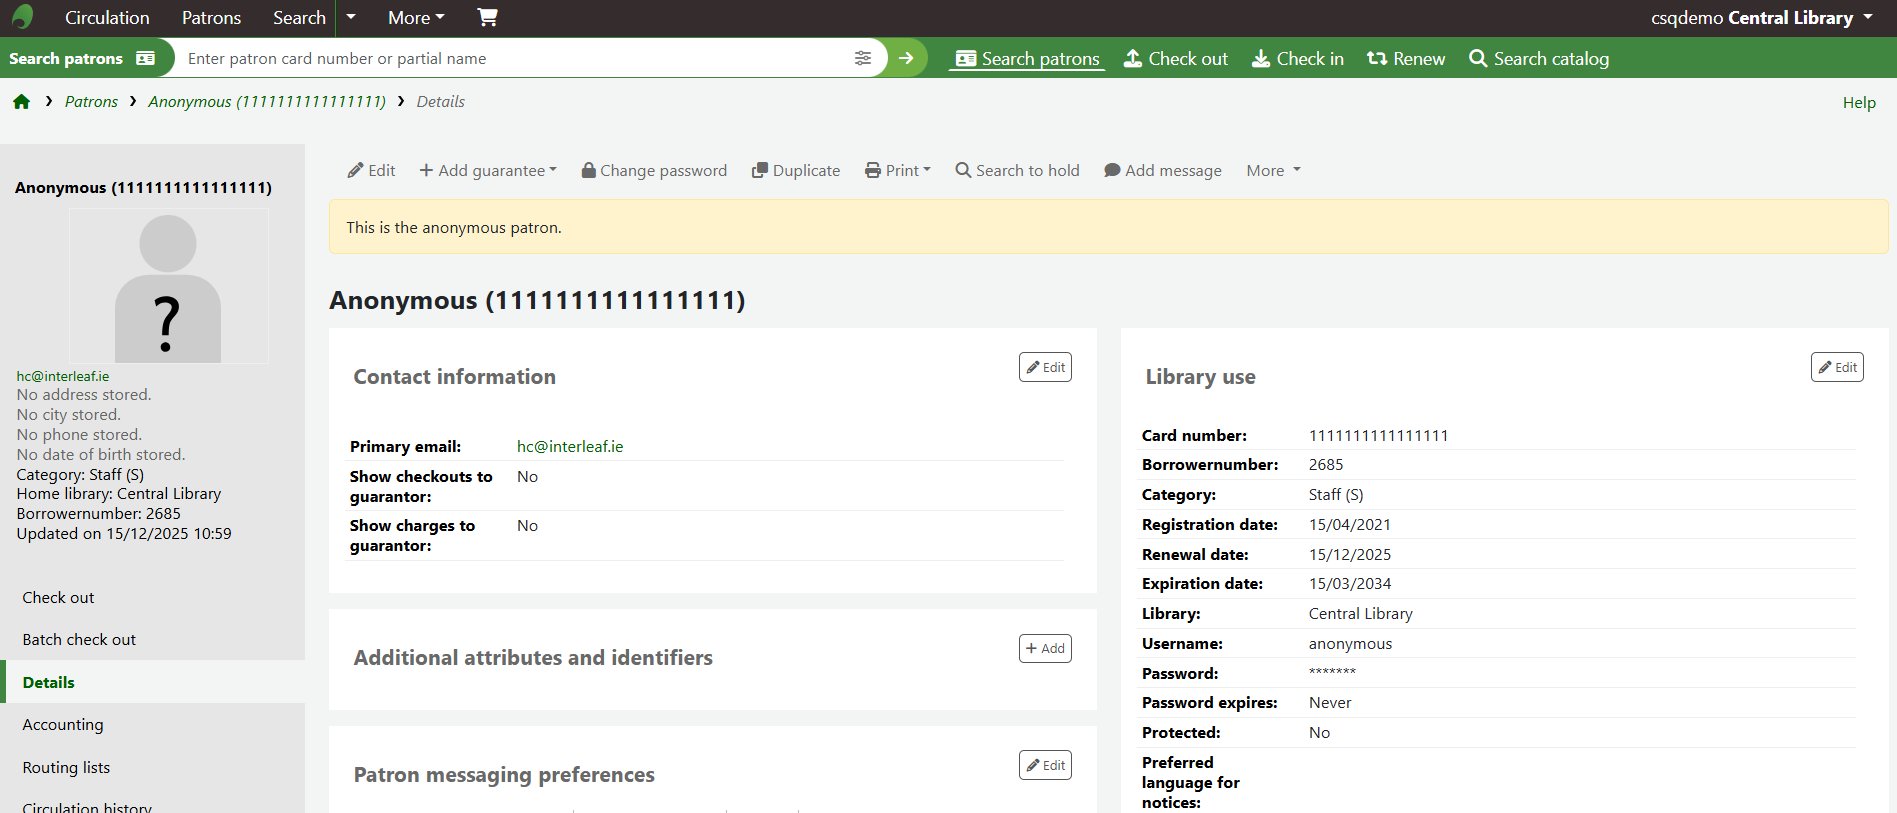Viewport: 1897px width, 813px height.
Task: Expand the More menu in top navigation
Action: (416, 17)
